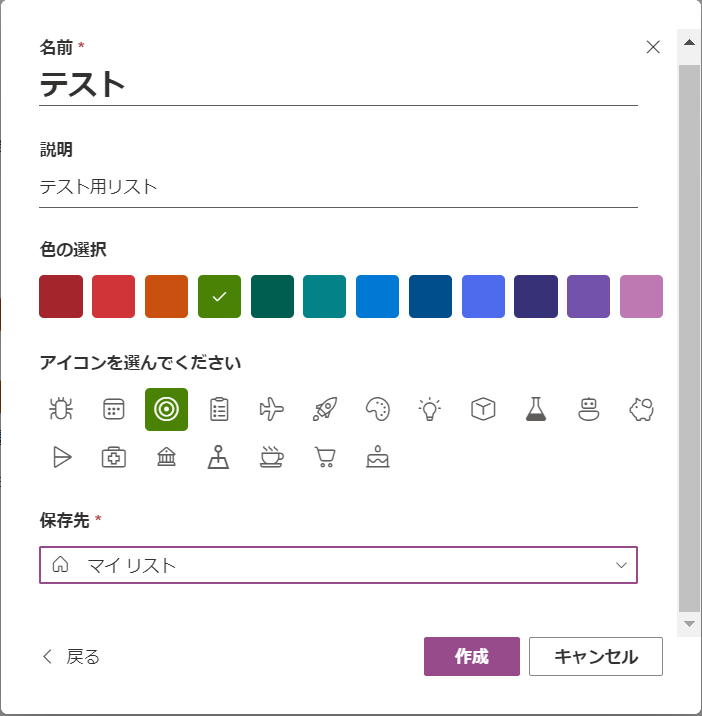The width and height of the screenshot is (702, 716).
Task: Pick the clipboard checklist icon
Action: point(219,409)
